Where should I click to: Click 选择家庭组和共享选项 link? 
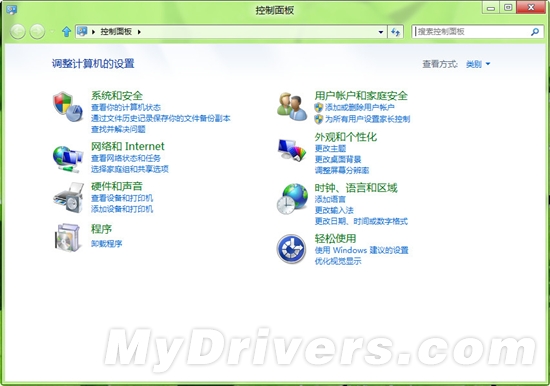click(130, 169)
